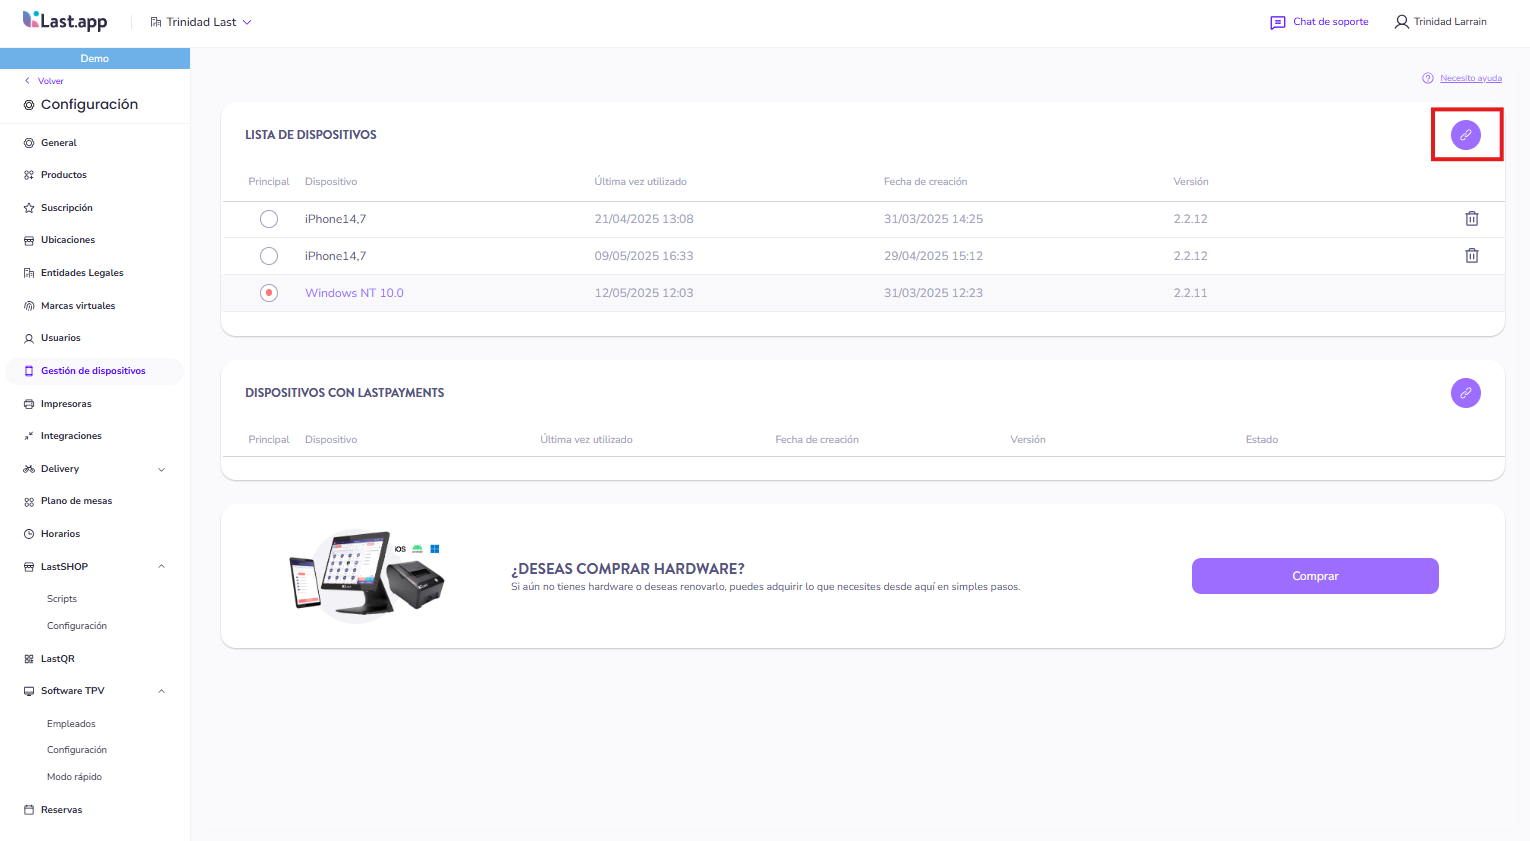Open the Chat de soporte icon
The height and width of the screenshot is (841, 1530).
pyautogui.click(x=1278, y=22)
